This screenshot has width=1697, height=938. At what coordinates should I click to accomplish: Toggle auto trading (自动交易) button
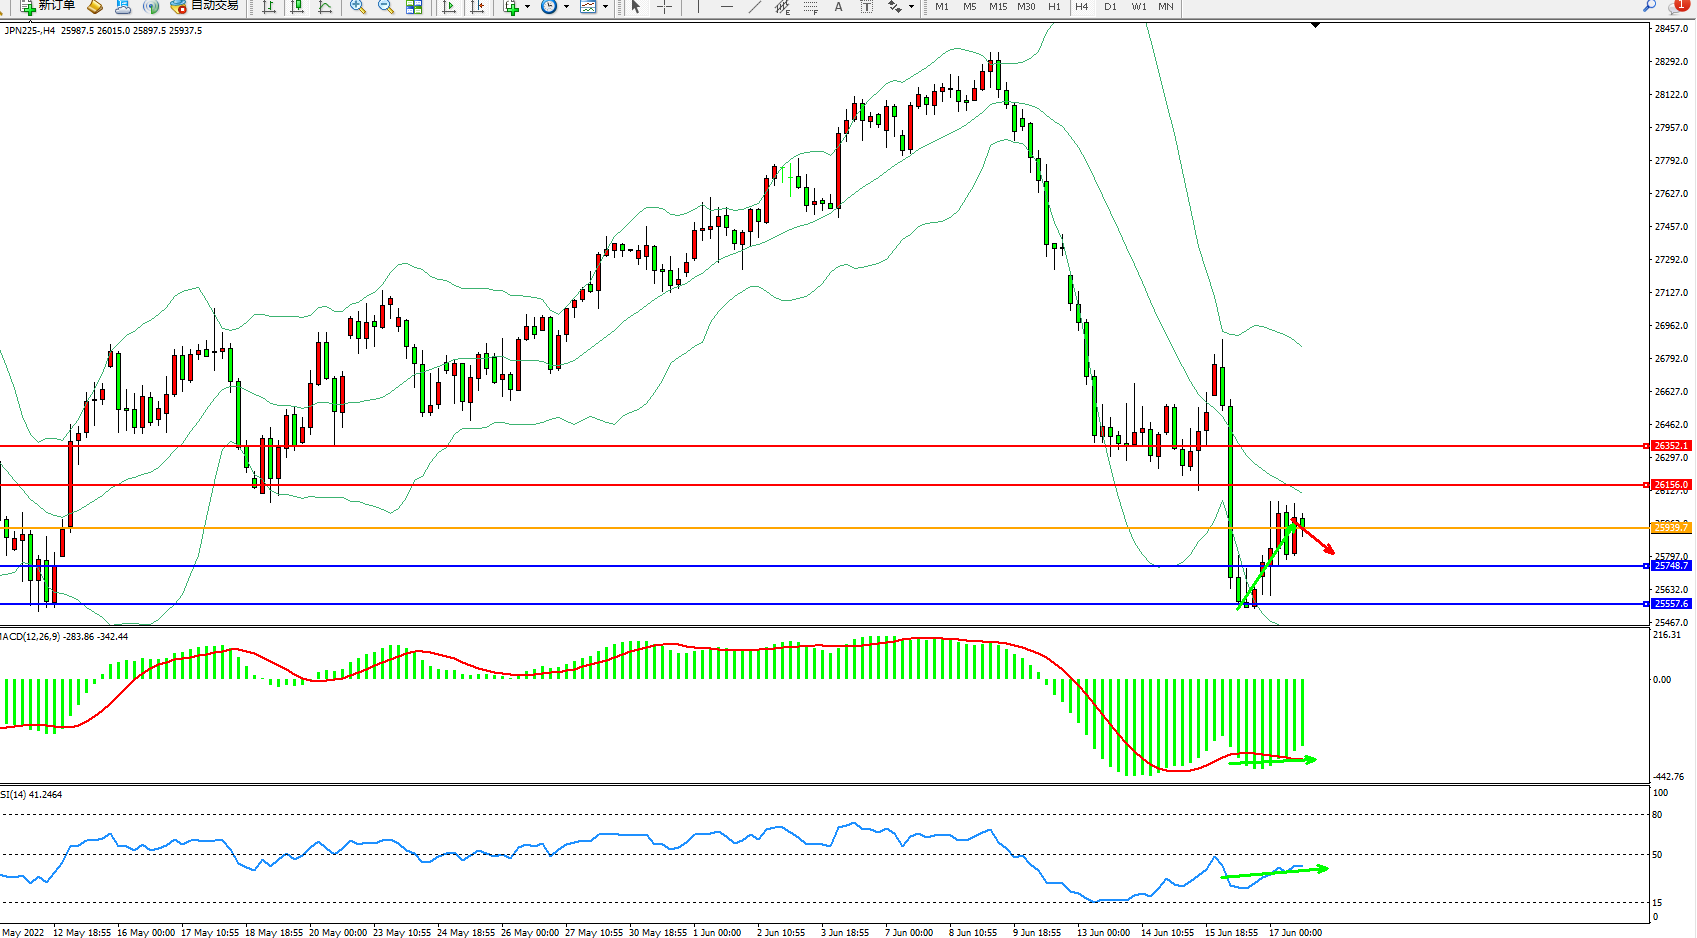point(205,6)
